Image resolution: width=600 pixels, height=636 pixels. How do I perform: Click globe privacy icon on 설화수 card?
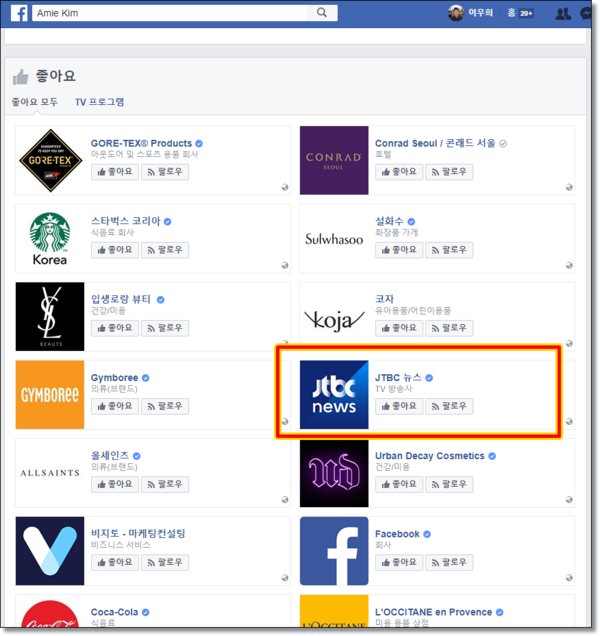pos(569,265)
